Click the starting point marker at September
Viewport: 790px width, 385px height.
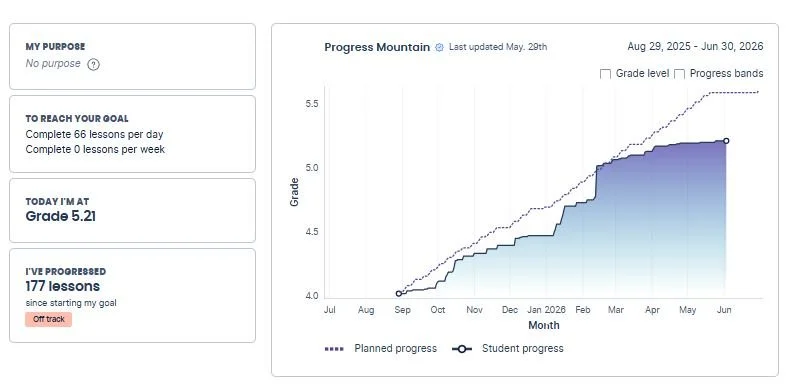(x=399, y=293)
